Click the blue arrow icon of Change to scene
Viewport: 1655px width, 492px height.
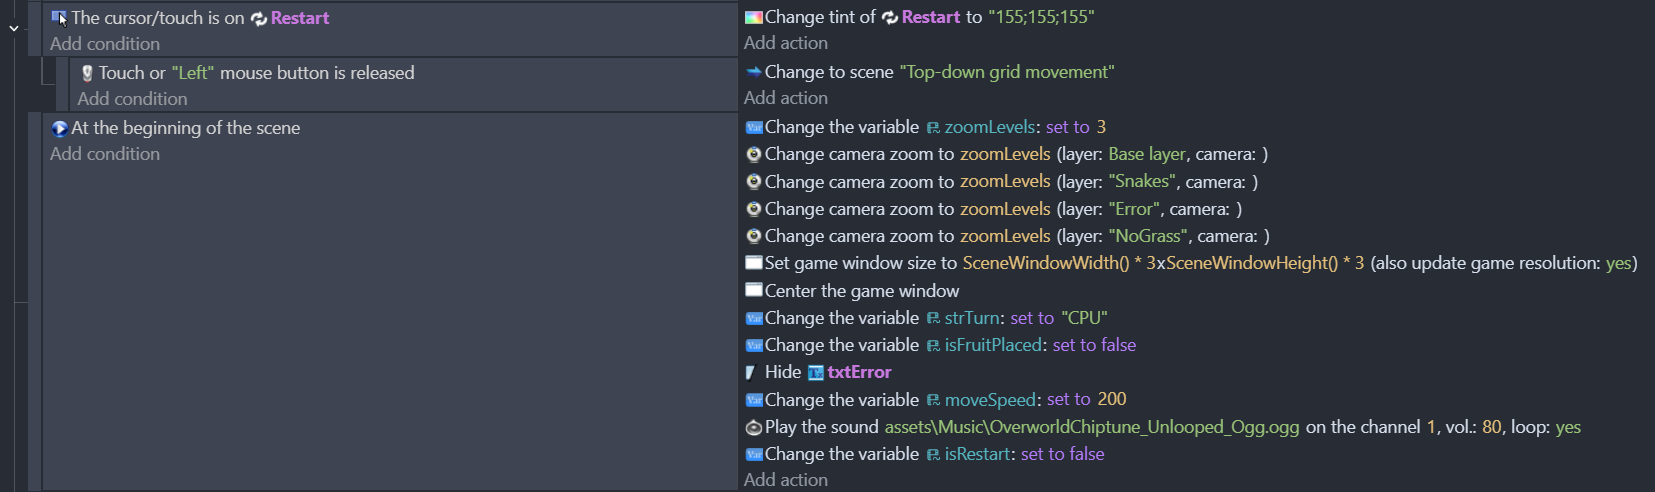754,72
